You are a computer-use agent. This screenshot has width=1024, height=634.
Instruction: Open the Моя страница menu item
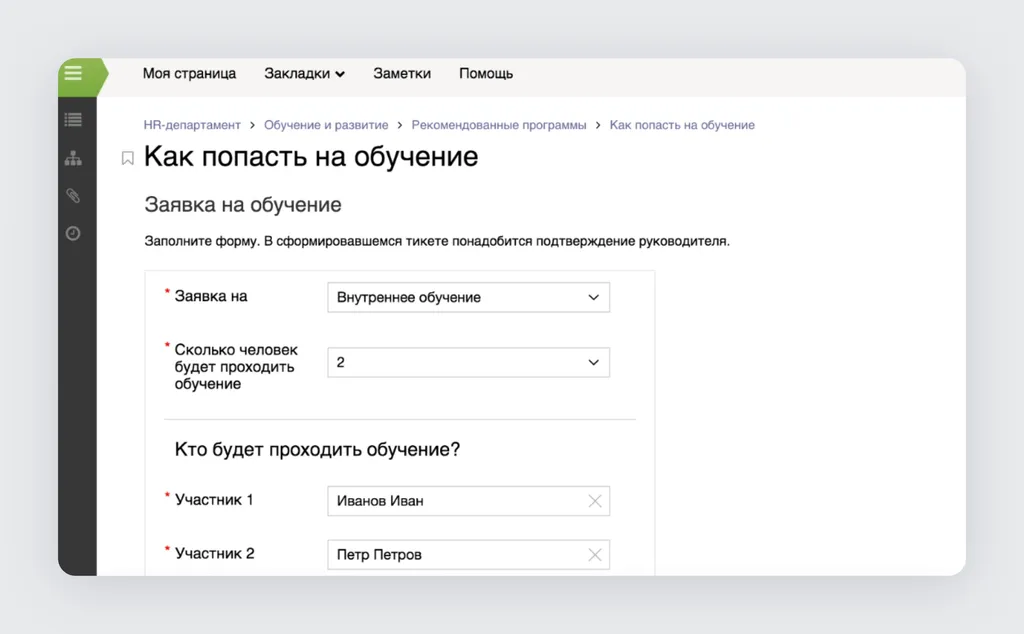click(x=189, y=74)
